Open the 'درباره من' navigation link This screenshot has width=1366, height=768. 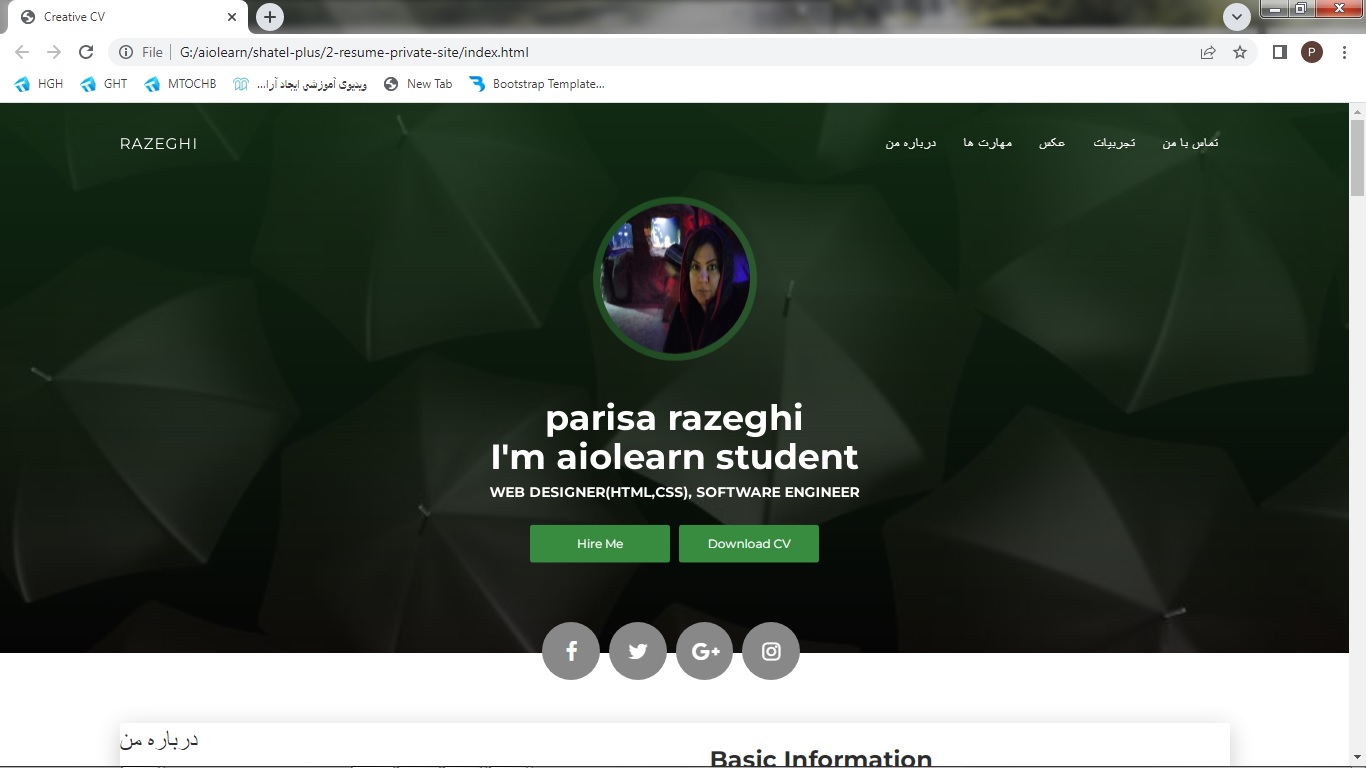click(x=910, y=143)
